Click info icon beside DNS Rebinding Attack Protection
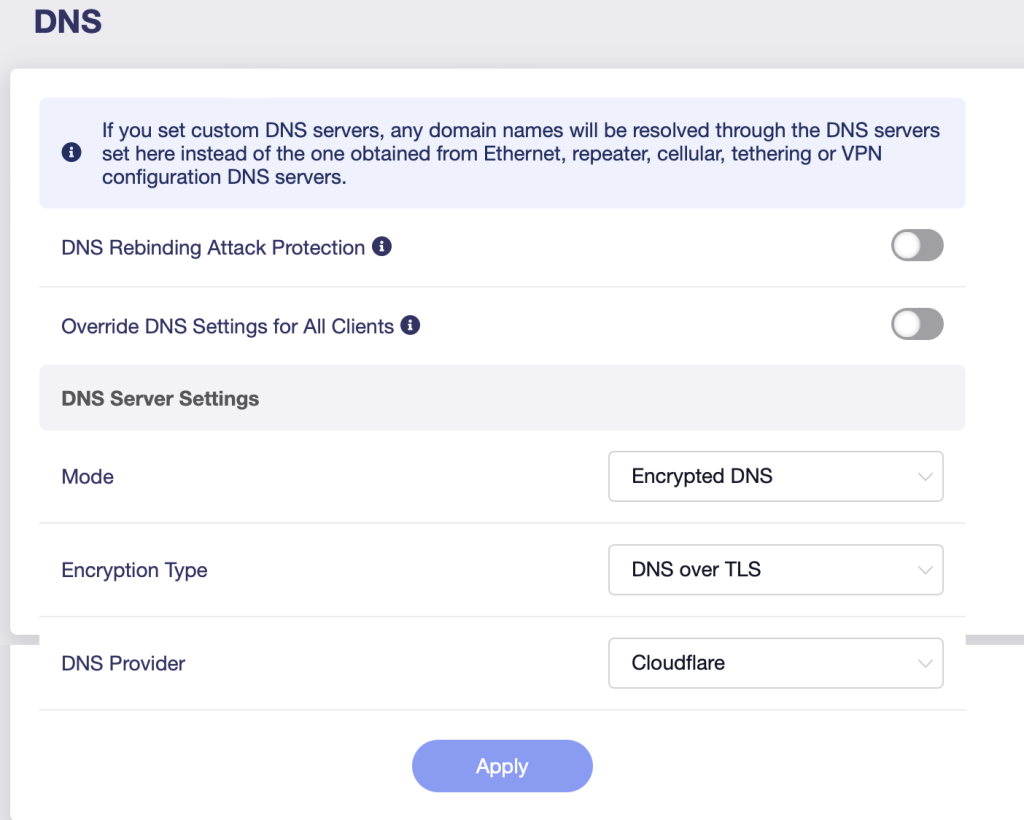This screenshot has width=1024, height=820. coord(381,246)
